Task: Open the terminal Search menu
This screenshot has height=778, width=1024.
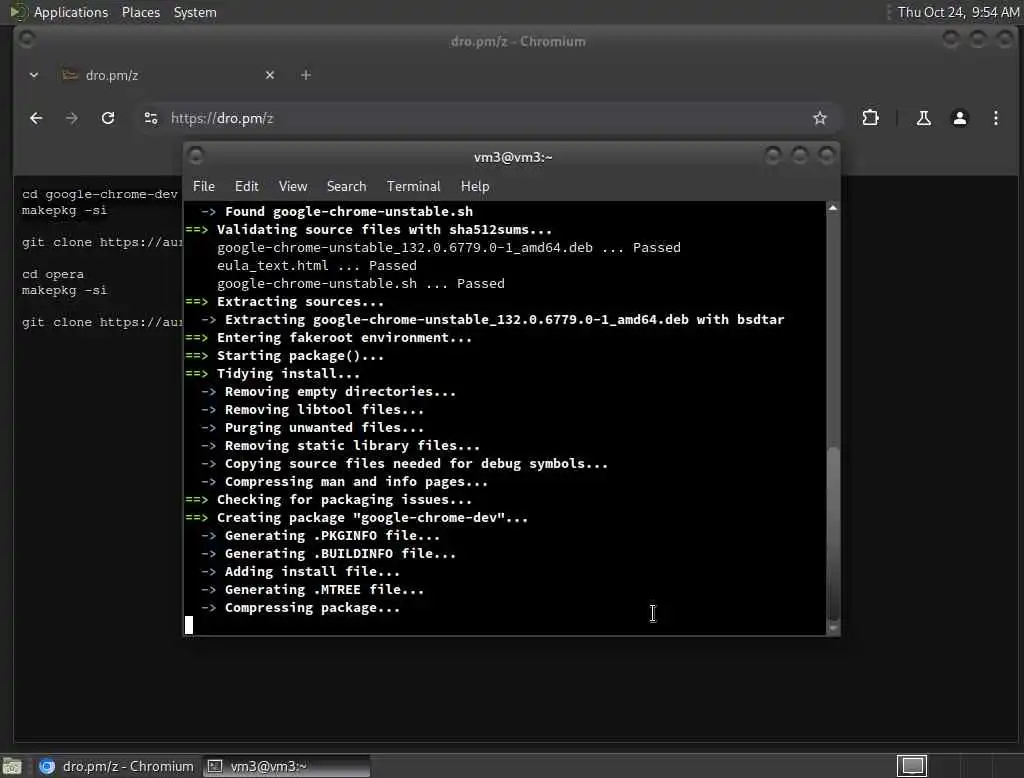Action: pos(347,186)
